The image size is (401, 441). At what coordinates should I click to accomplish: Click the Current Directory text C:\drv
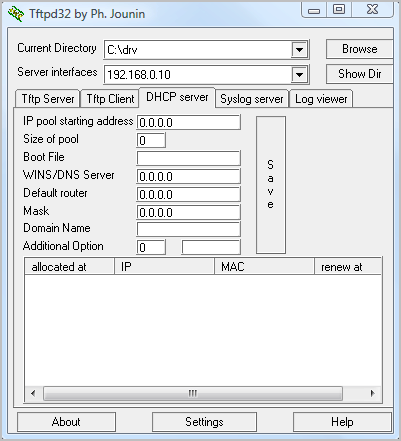coord(122,50)
